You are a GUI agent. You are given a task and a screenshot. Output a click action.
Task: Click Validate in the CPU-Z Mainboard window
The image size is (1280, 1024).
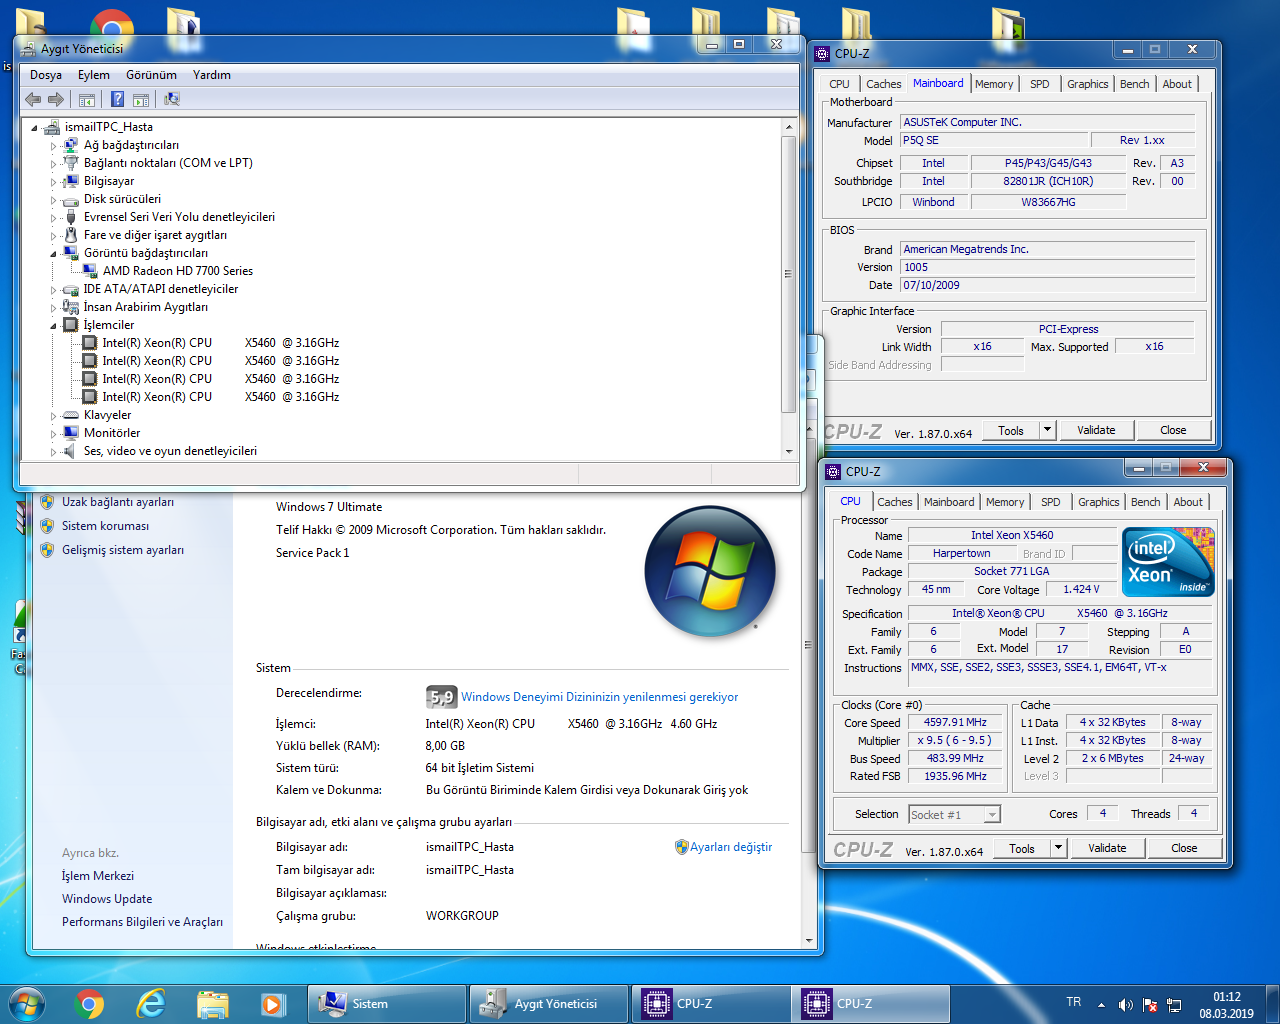pos(1096,430)
